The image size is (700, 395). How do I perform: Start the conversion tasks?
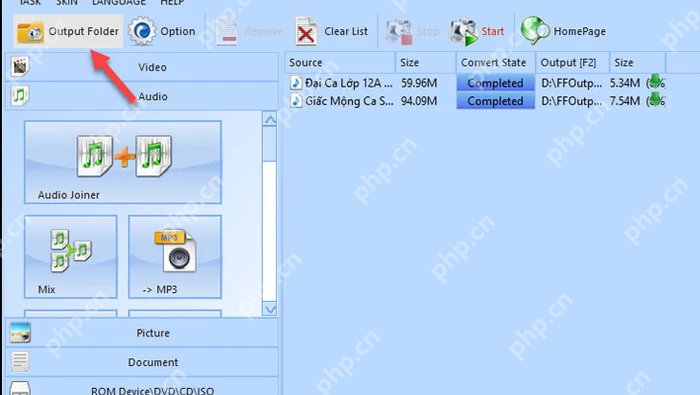click(477, 31)
